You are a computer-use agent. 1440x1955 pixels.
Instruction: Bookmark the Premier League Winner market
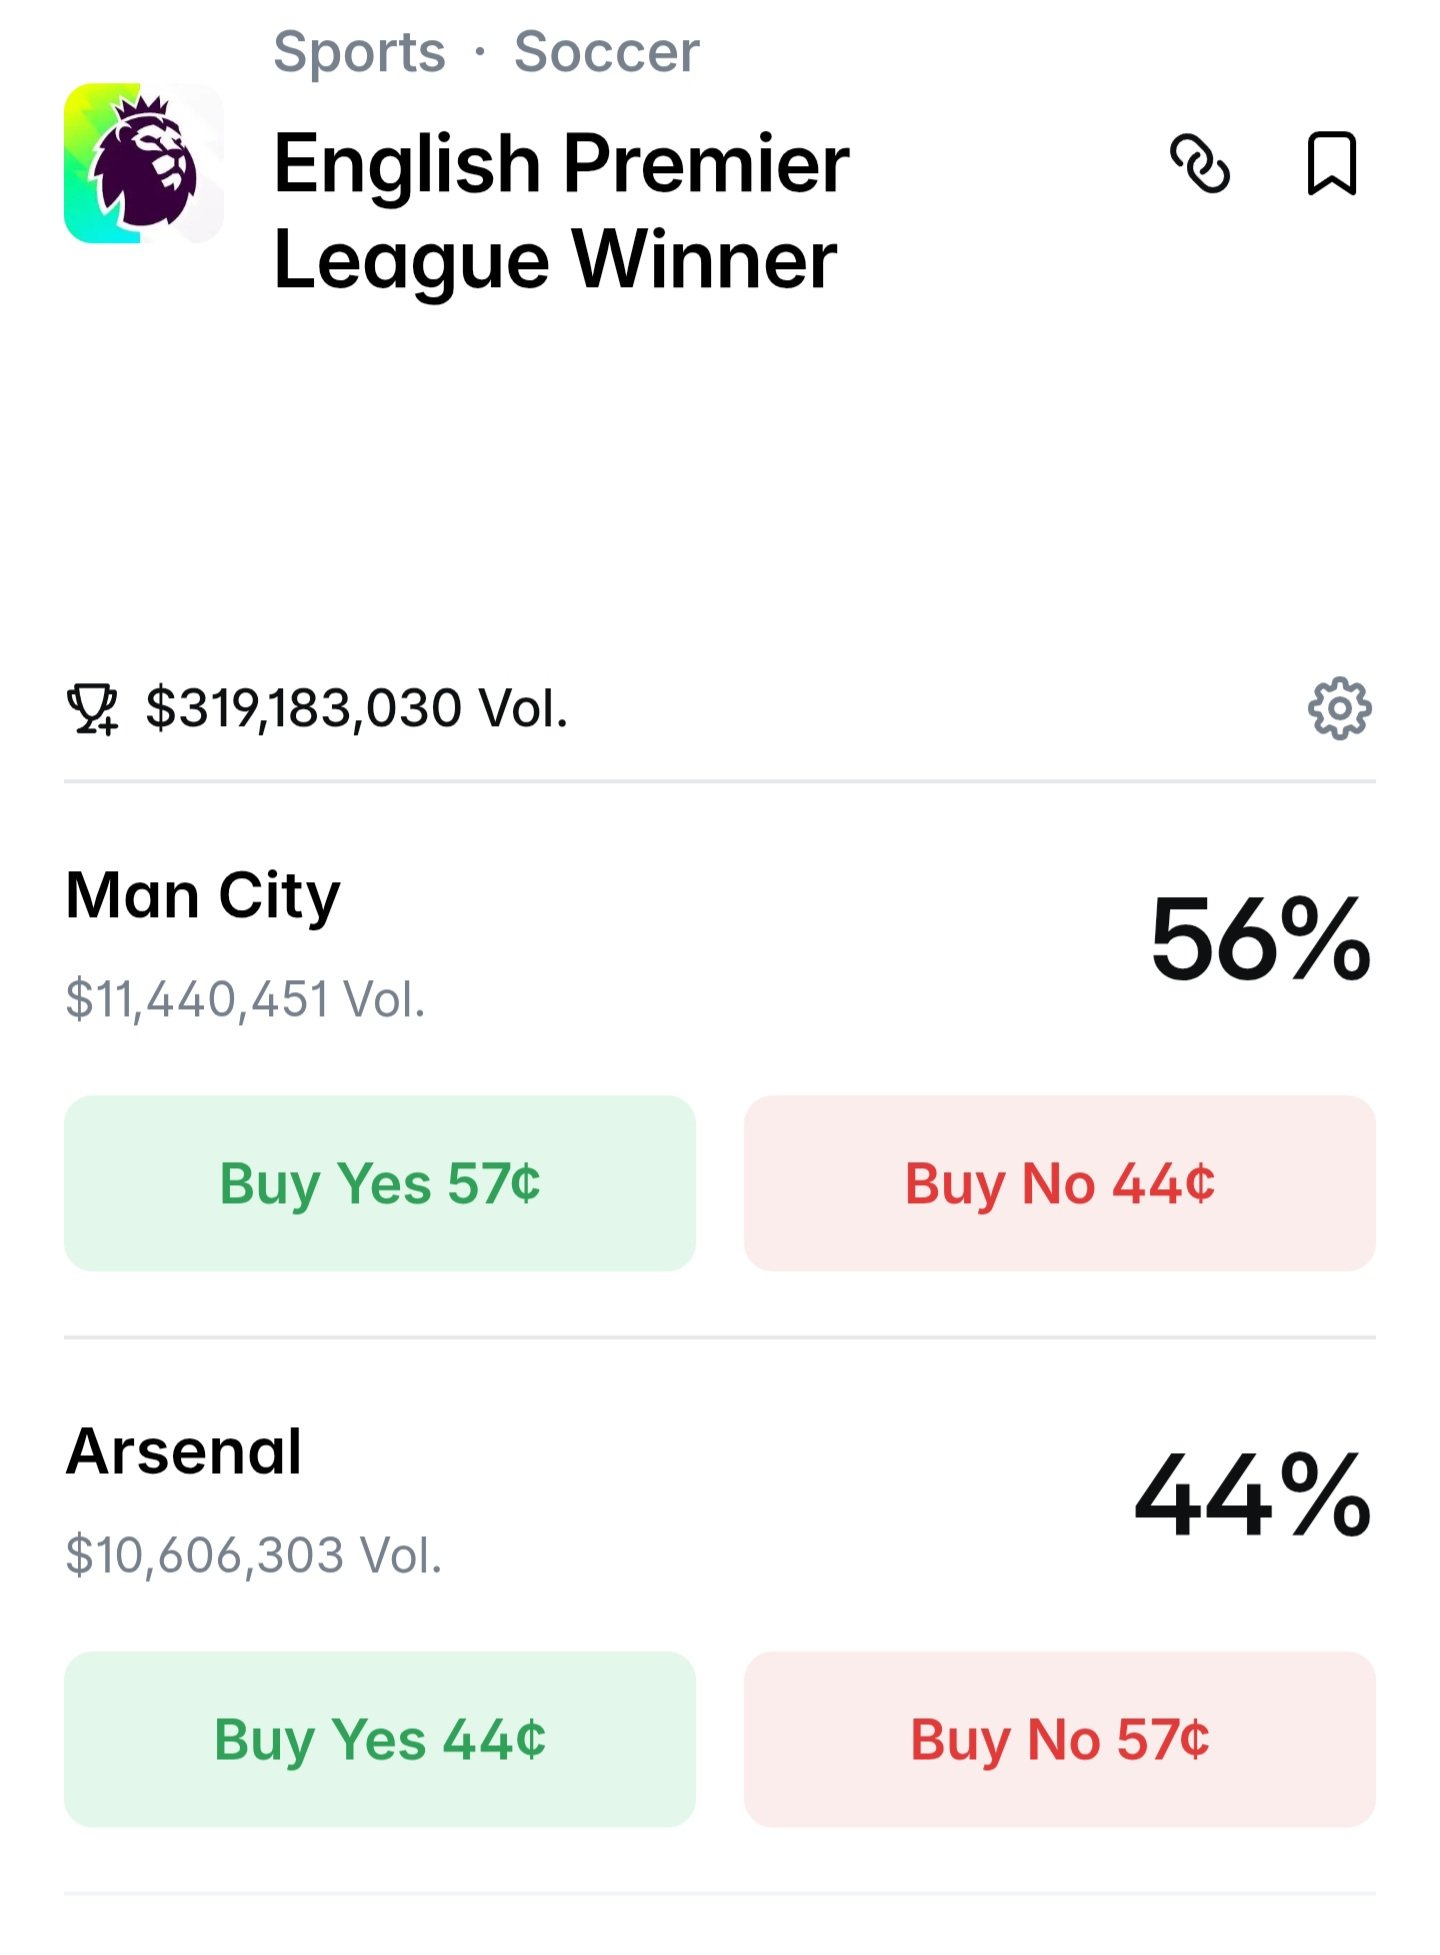click(1332, 163)
